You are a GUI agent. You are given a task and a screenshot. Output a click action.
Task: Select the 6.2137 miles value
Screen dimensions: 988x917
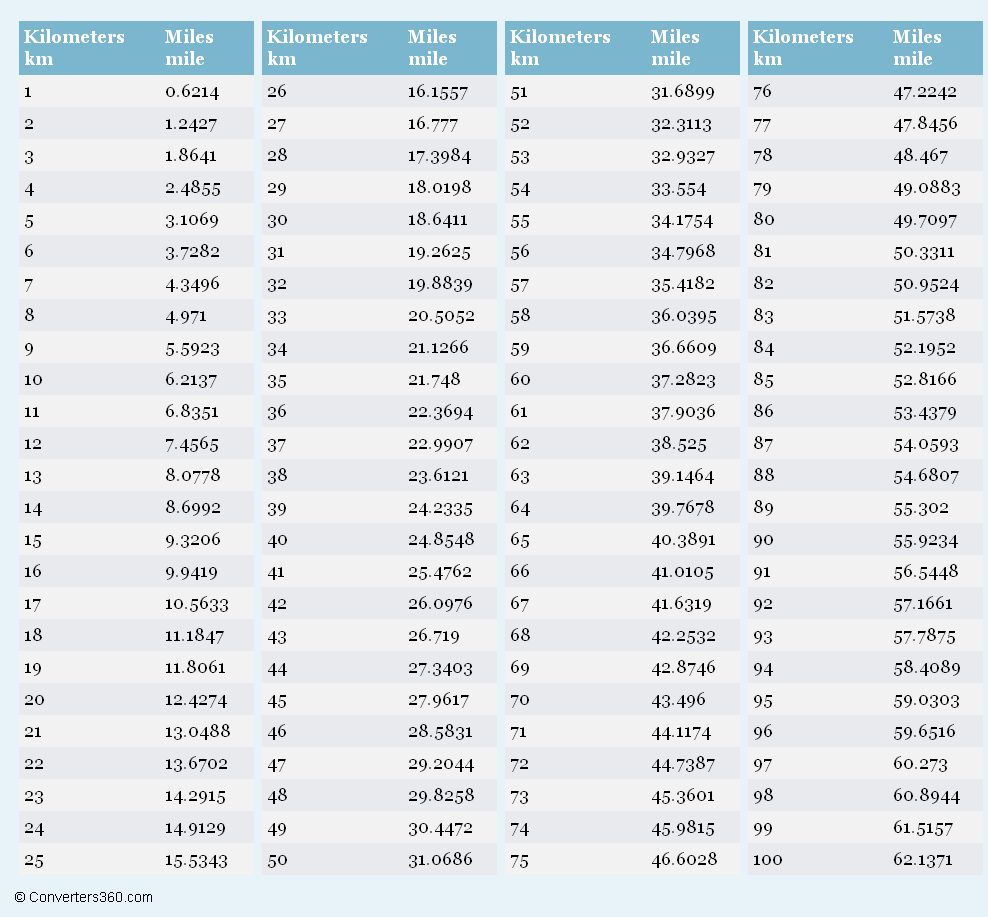point(192,380)
